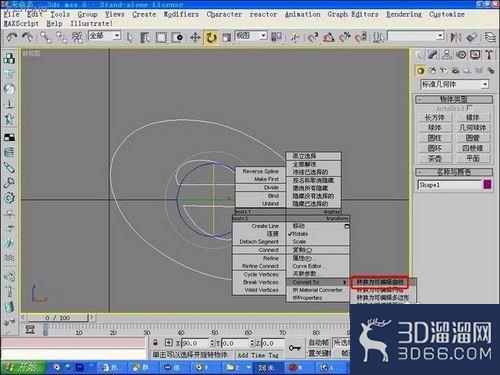Click the Redo arrow in the toolbar

(x=27, y=37)
